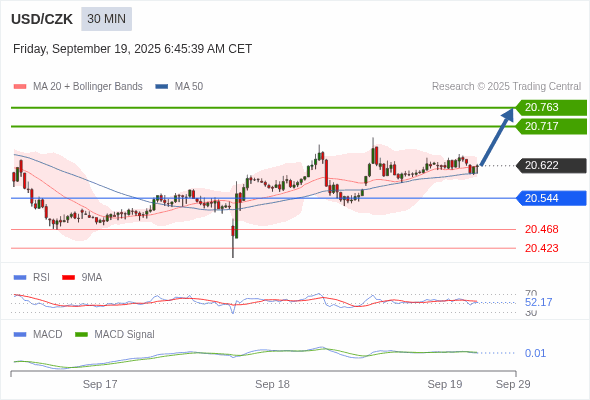
Task: Click the RSI legend swatch
Action: click(x=20, y=278)
